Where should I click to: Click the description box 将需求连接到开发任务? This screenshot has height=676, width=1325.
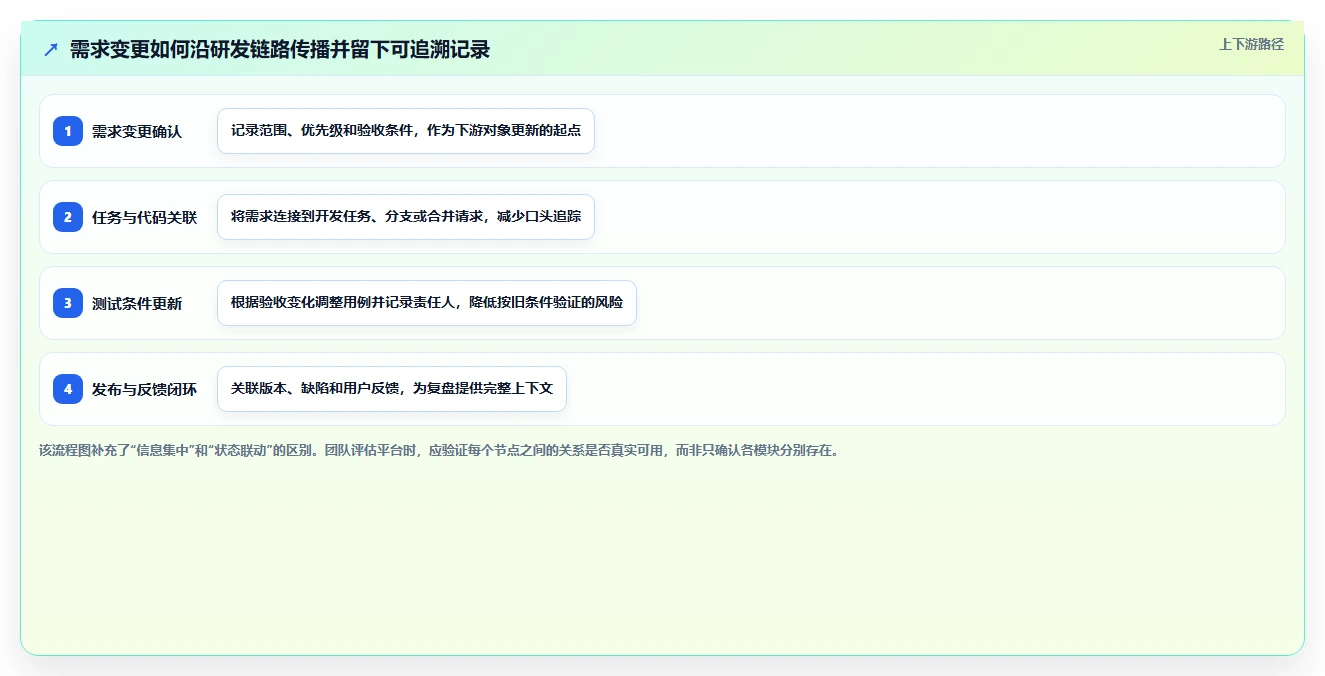406,217
